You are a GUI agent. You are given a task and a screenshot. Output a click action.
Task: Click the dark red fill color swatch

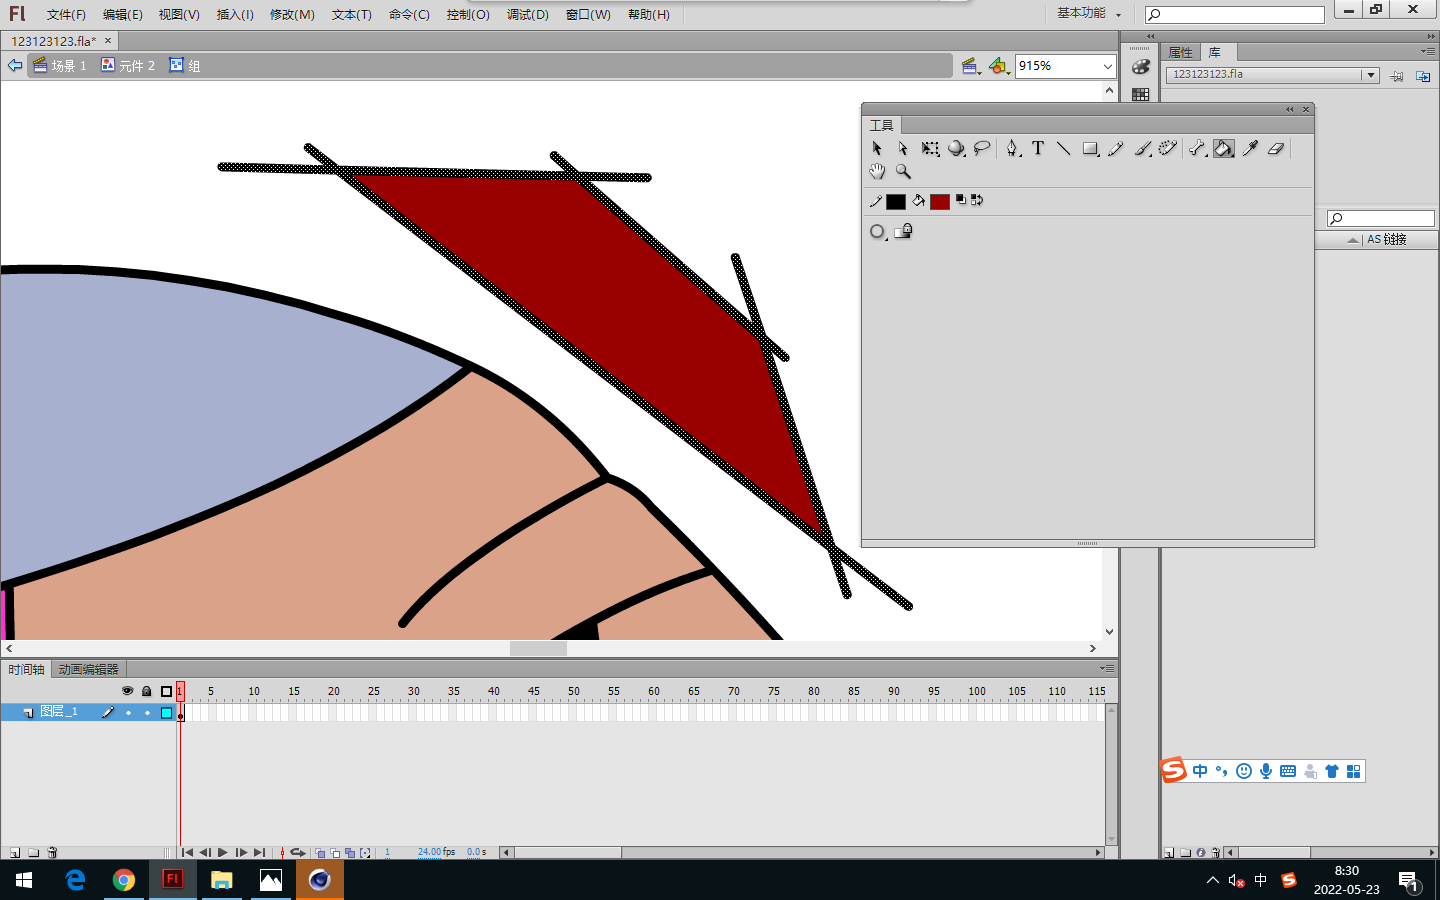pyautogui.click(x=939, y=202)
